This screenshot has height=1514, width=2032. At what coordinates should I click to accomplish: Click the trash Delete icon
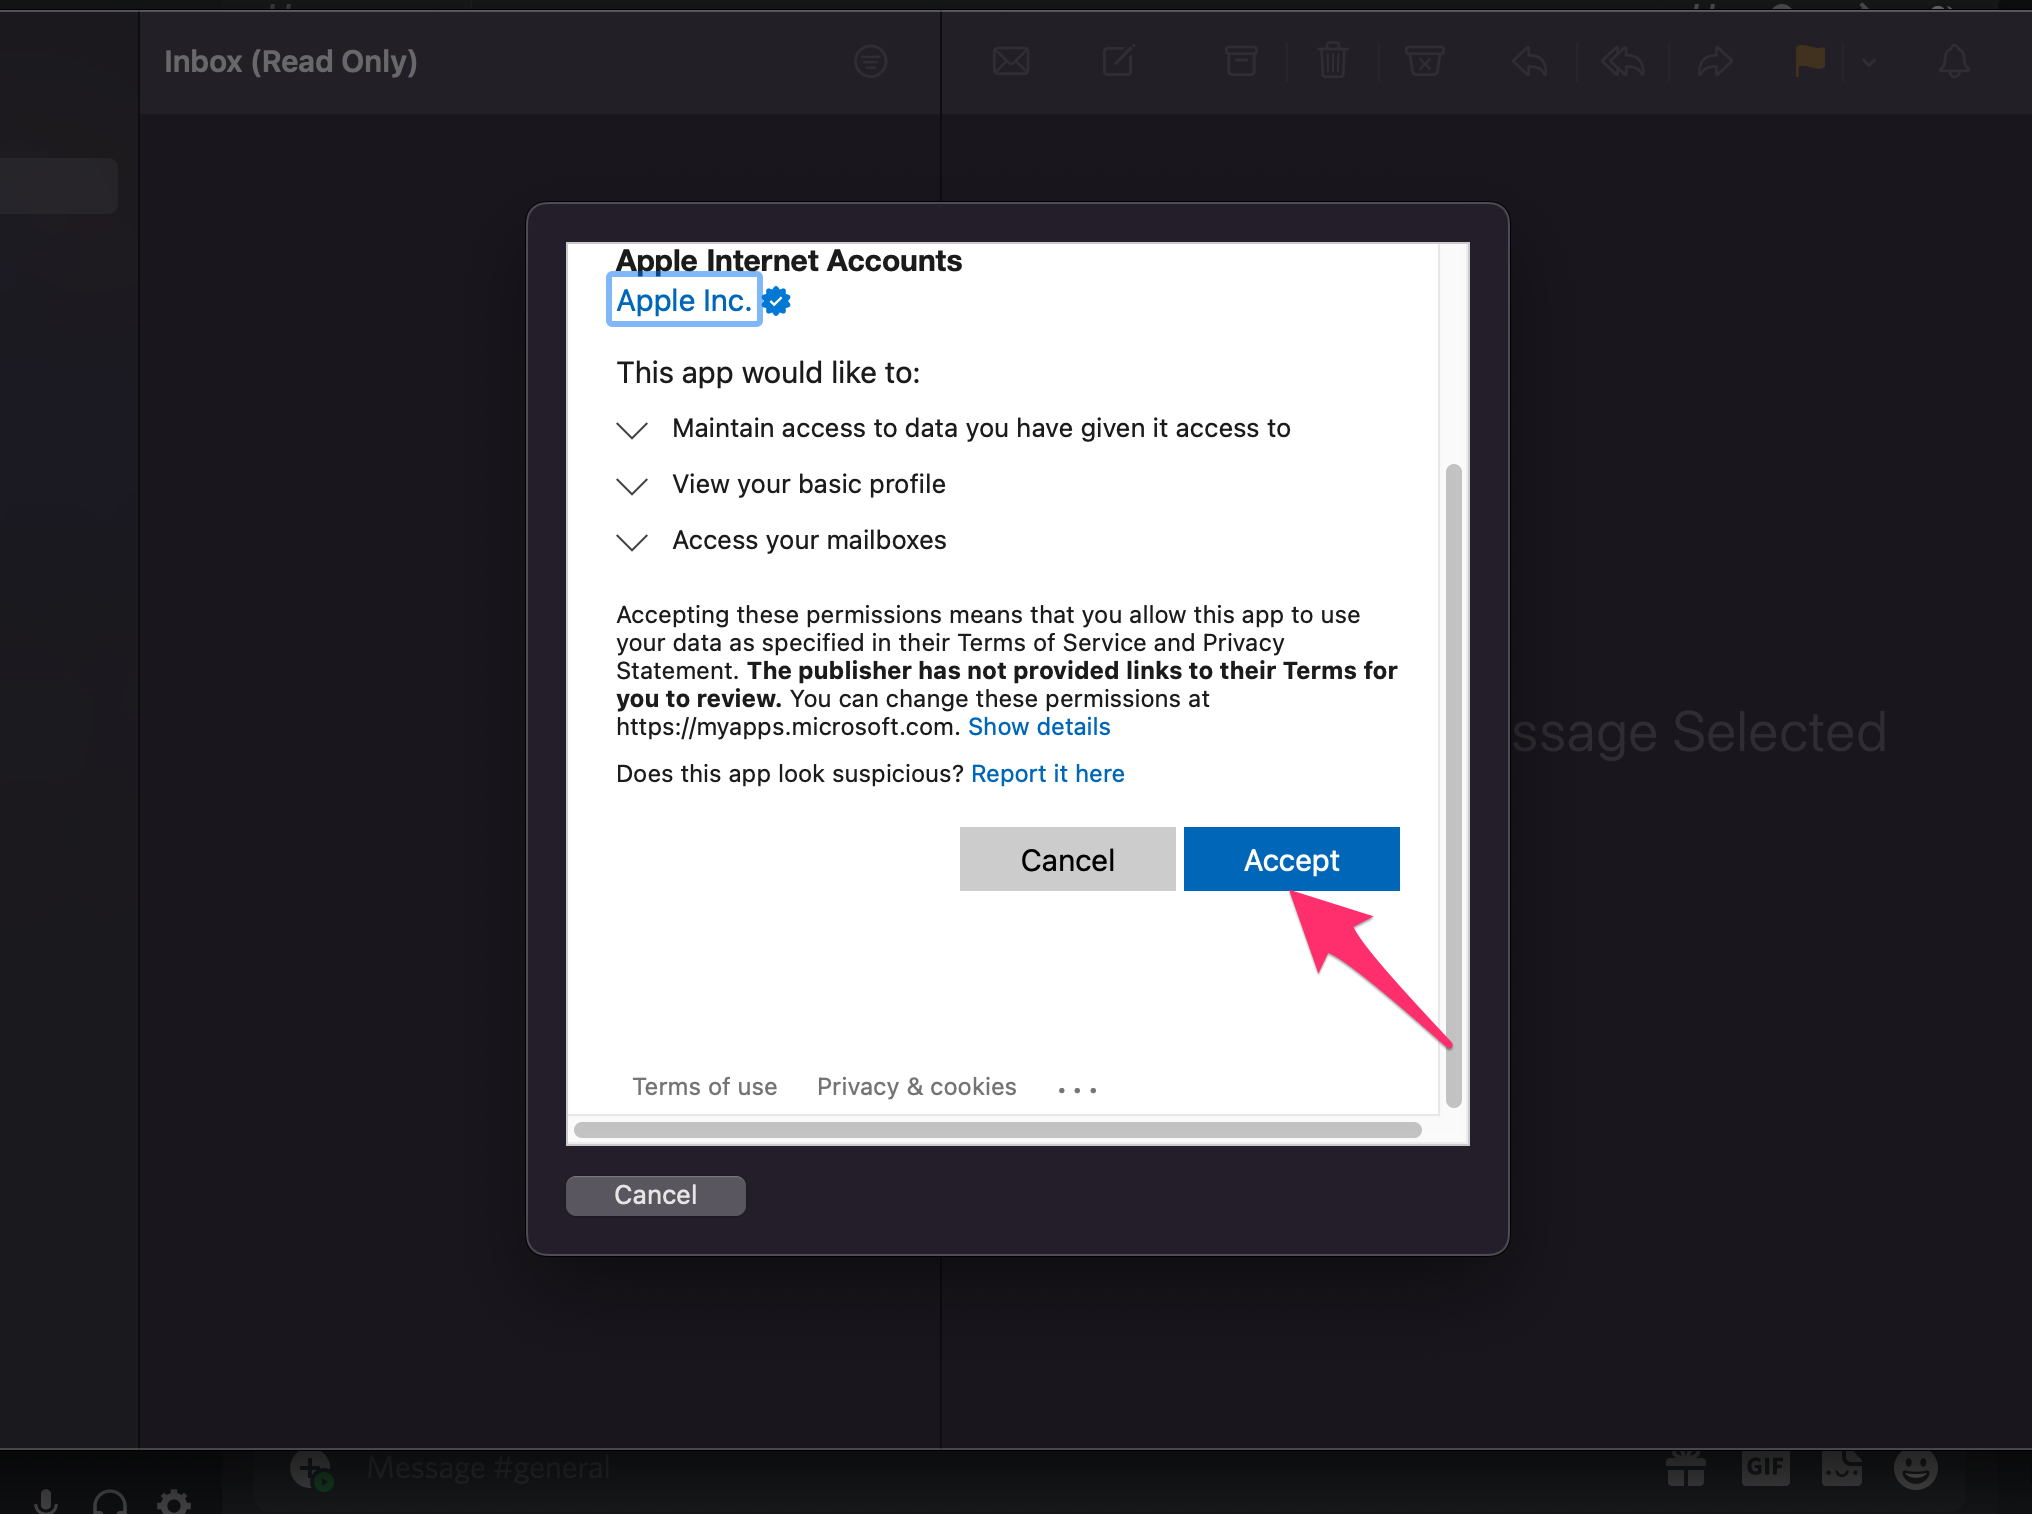1333,62
